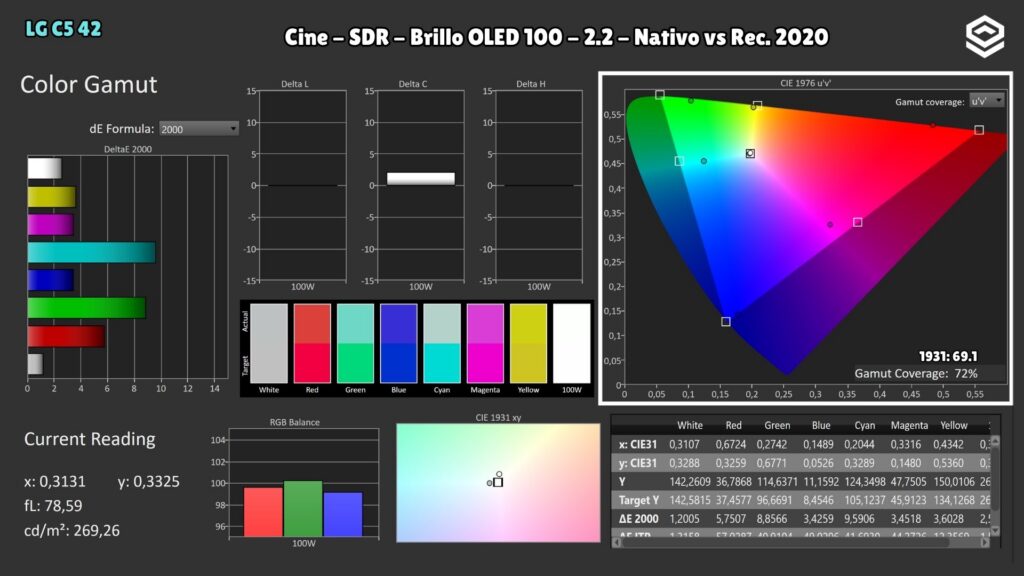1024x576 pixels.
Task: Click the 'Gamut Coverage: 72%' readout
Action: tap(916, 374)
